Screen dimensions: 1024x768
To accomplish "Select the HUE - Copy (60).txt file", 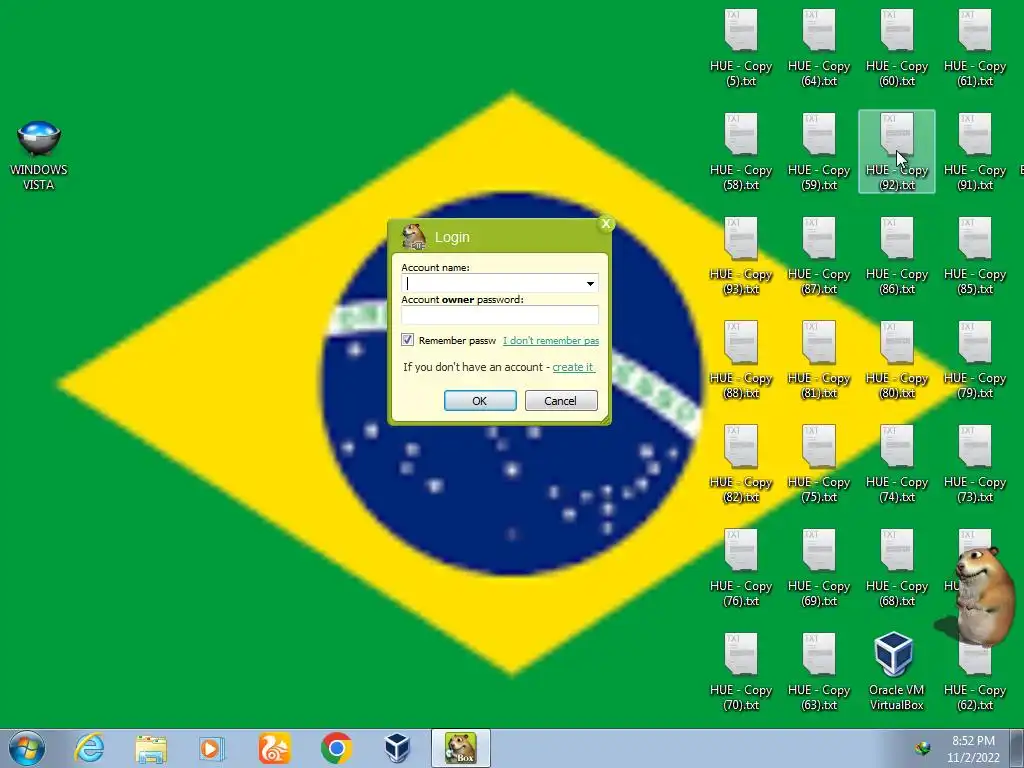I will [x=897, y=48].
